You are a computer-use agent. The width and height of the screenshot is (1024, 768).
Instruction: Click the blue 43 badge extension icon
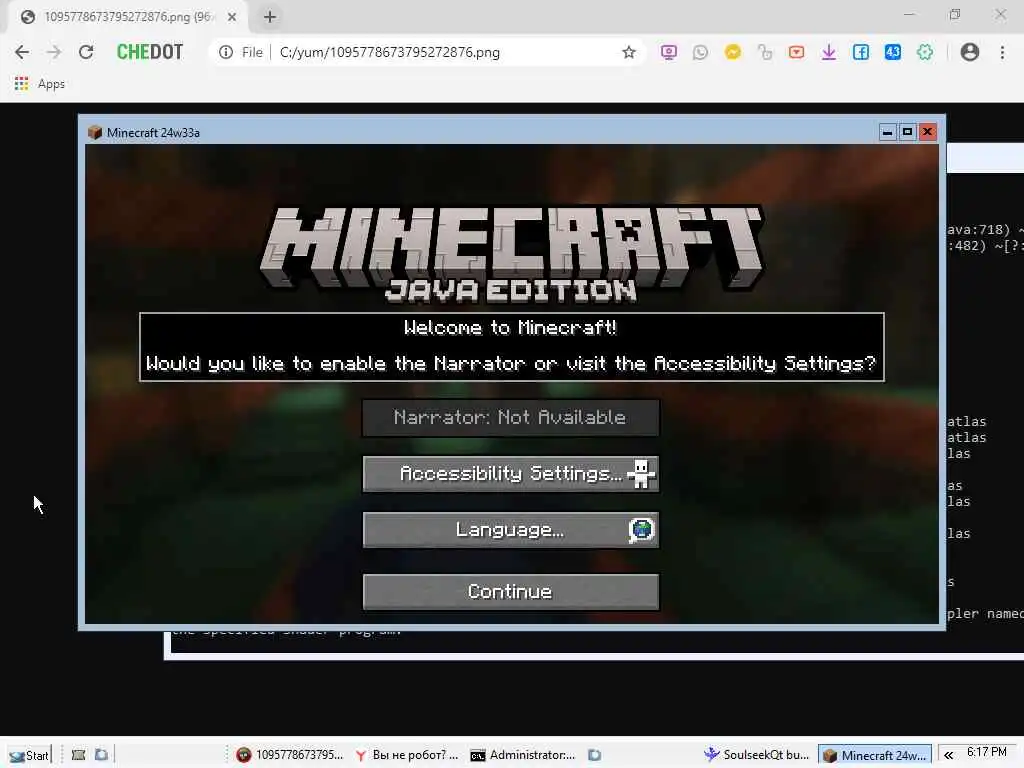[x=893, y=52]
